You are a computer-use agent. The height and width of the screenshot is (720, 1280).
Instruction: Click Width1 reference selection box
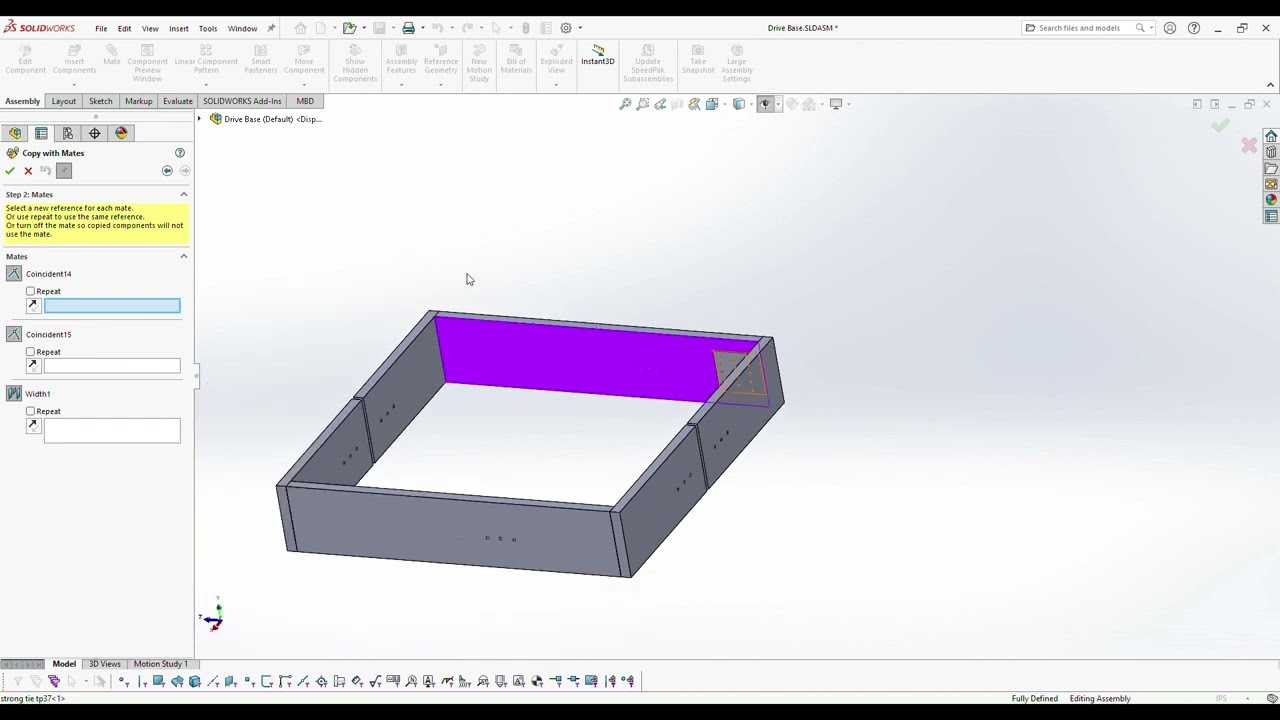(x=112, y=431)
